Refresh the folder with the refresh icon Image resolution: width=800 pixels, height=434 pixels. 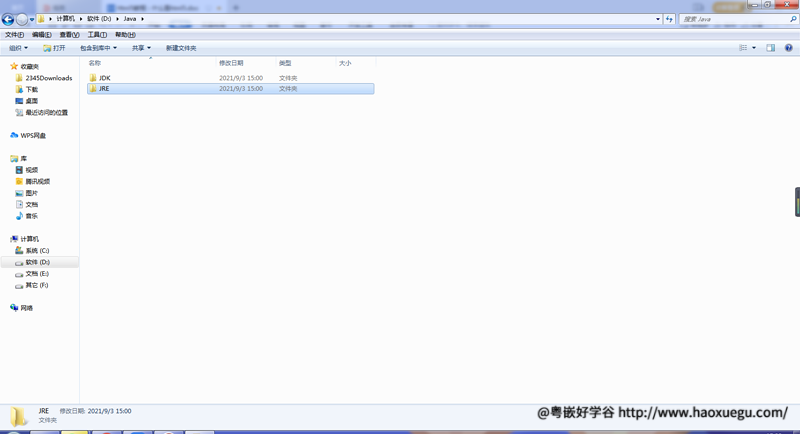coord(669,19)
